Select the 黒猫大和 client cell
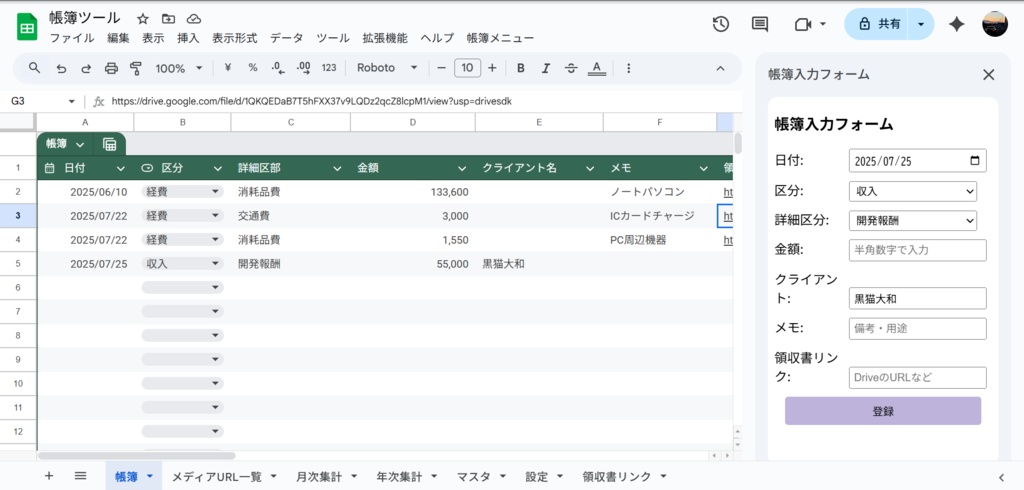The image size is (1024, 490). [539, 264]
